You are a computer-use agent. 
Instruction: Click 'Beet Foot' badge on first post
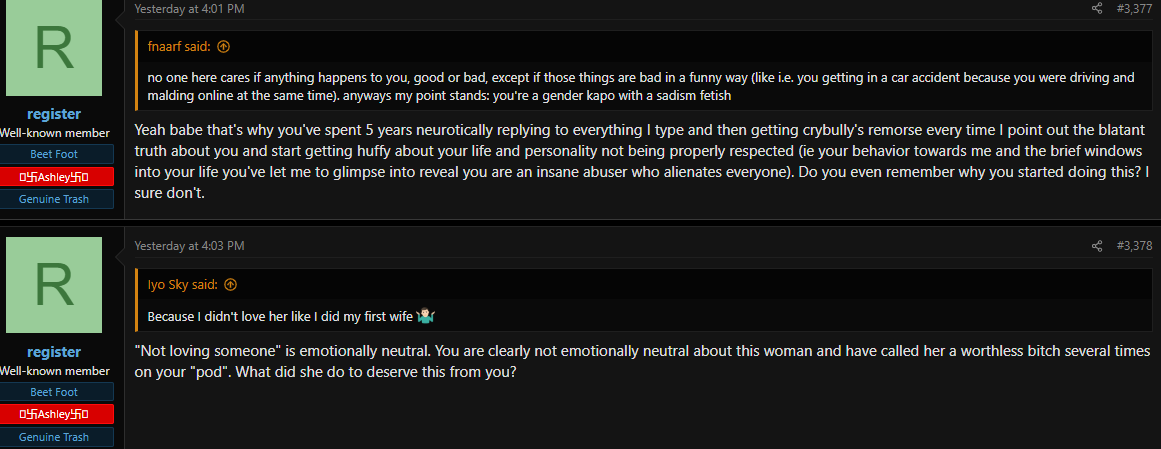54,154
